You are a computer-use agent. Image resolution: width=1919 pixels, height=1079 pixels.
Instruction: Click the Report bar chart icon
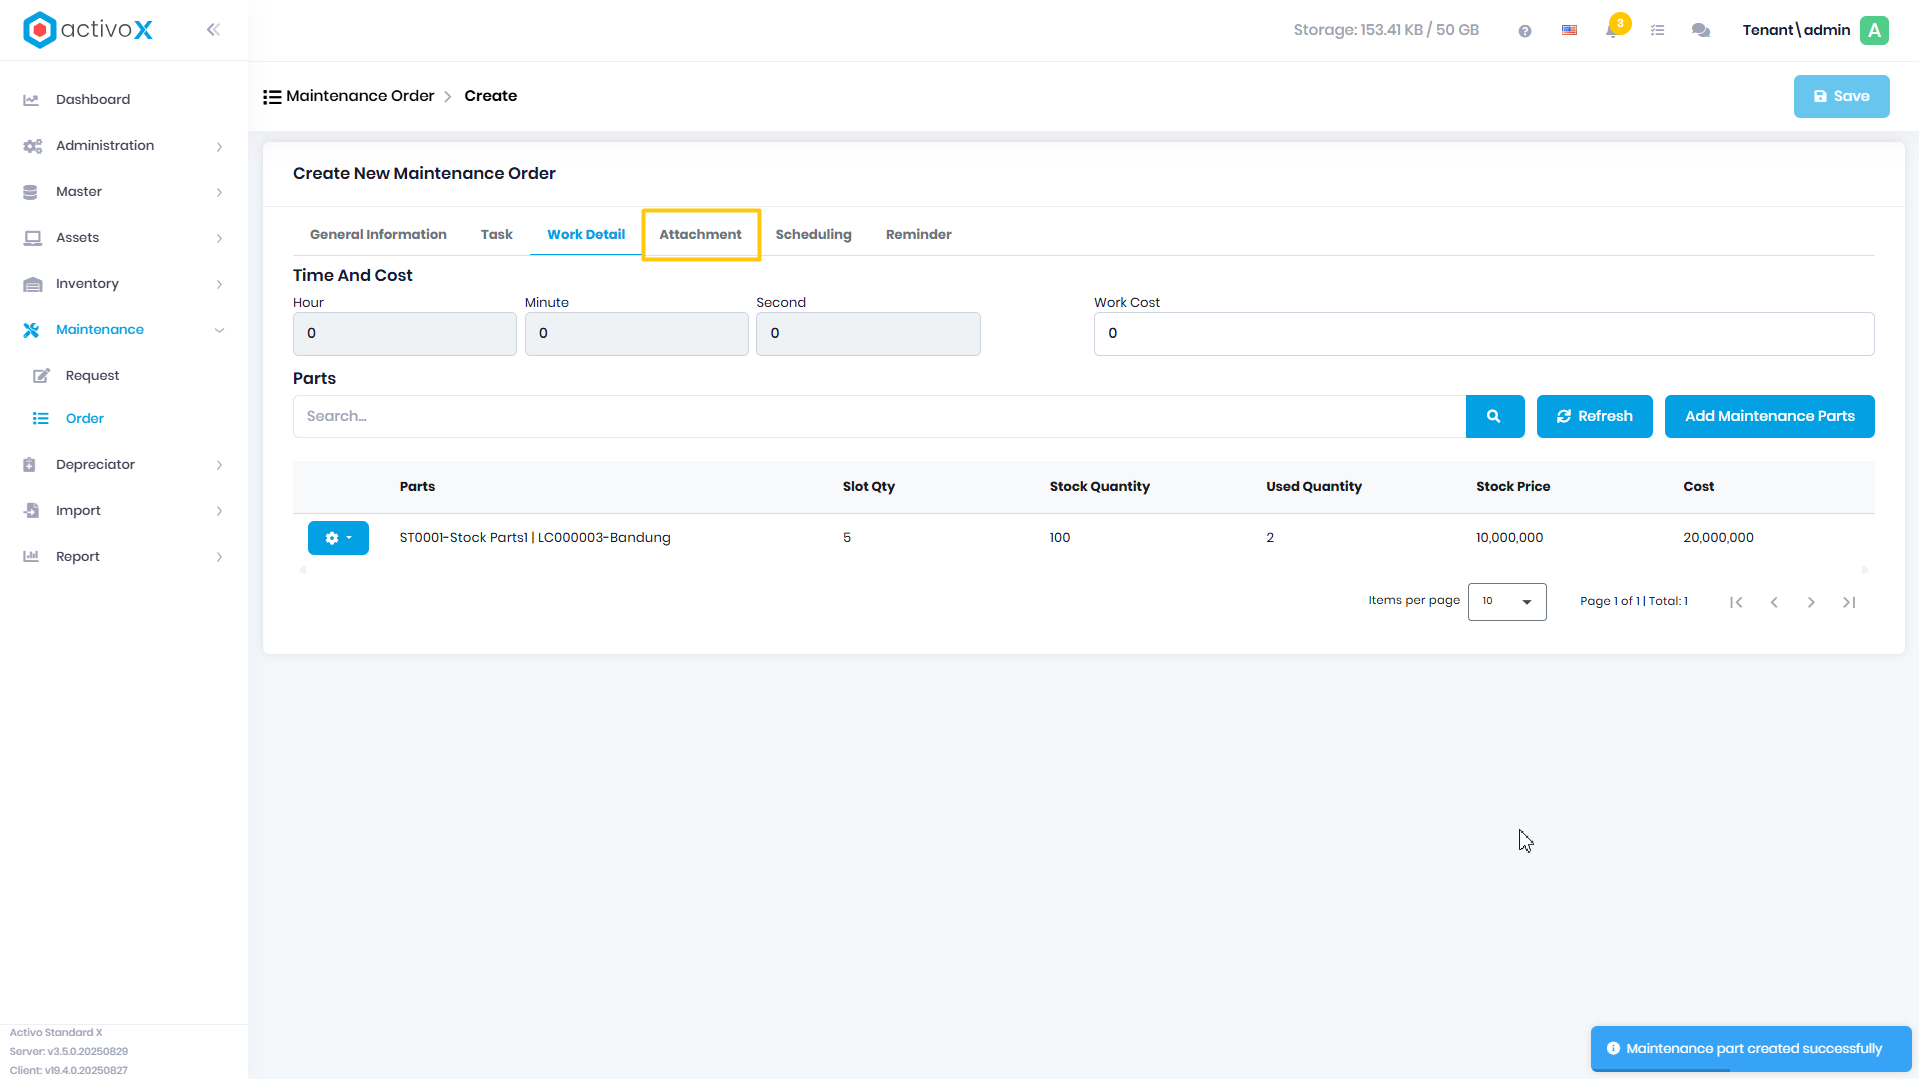[31, 557]
